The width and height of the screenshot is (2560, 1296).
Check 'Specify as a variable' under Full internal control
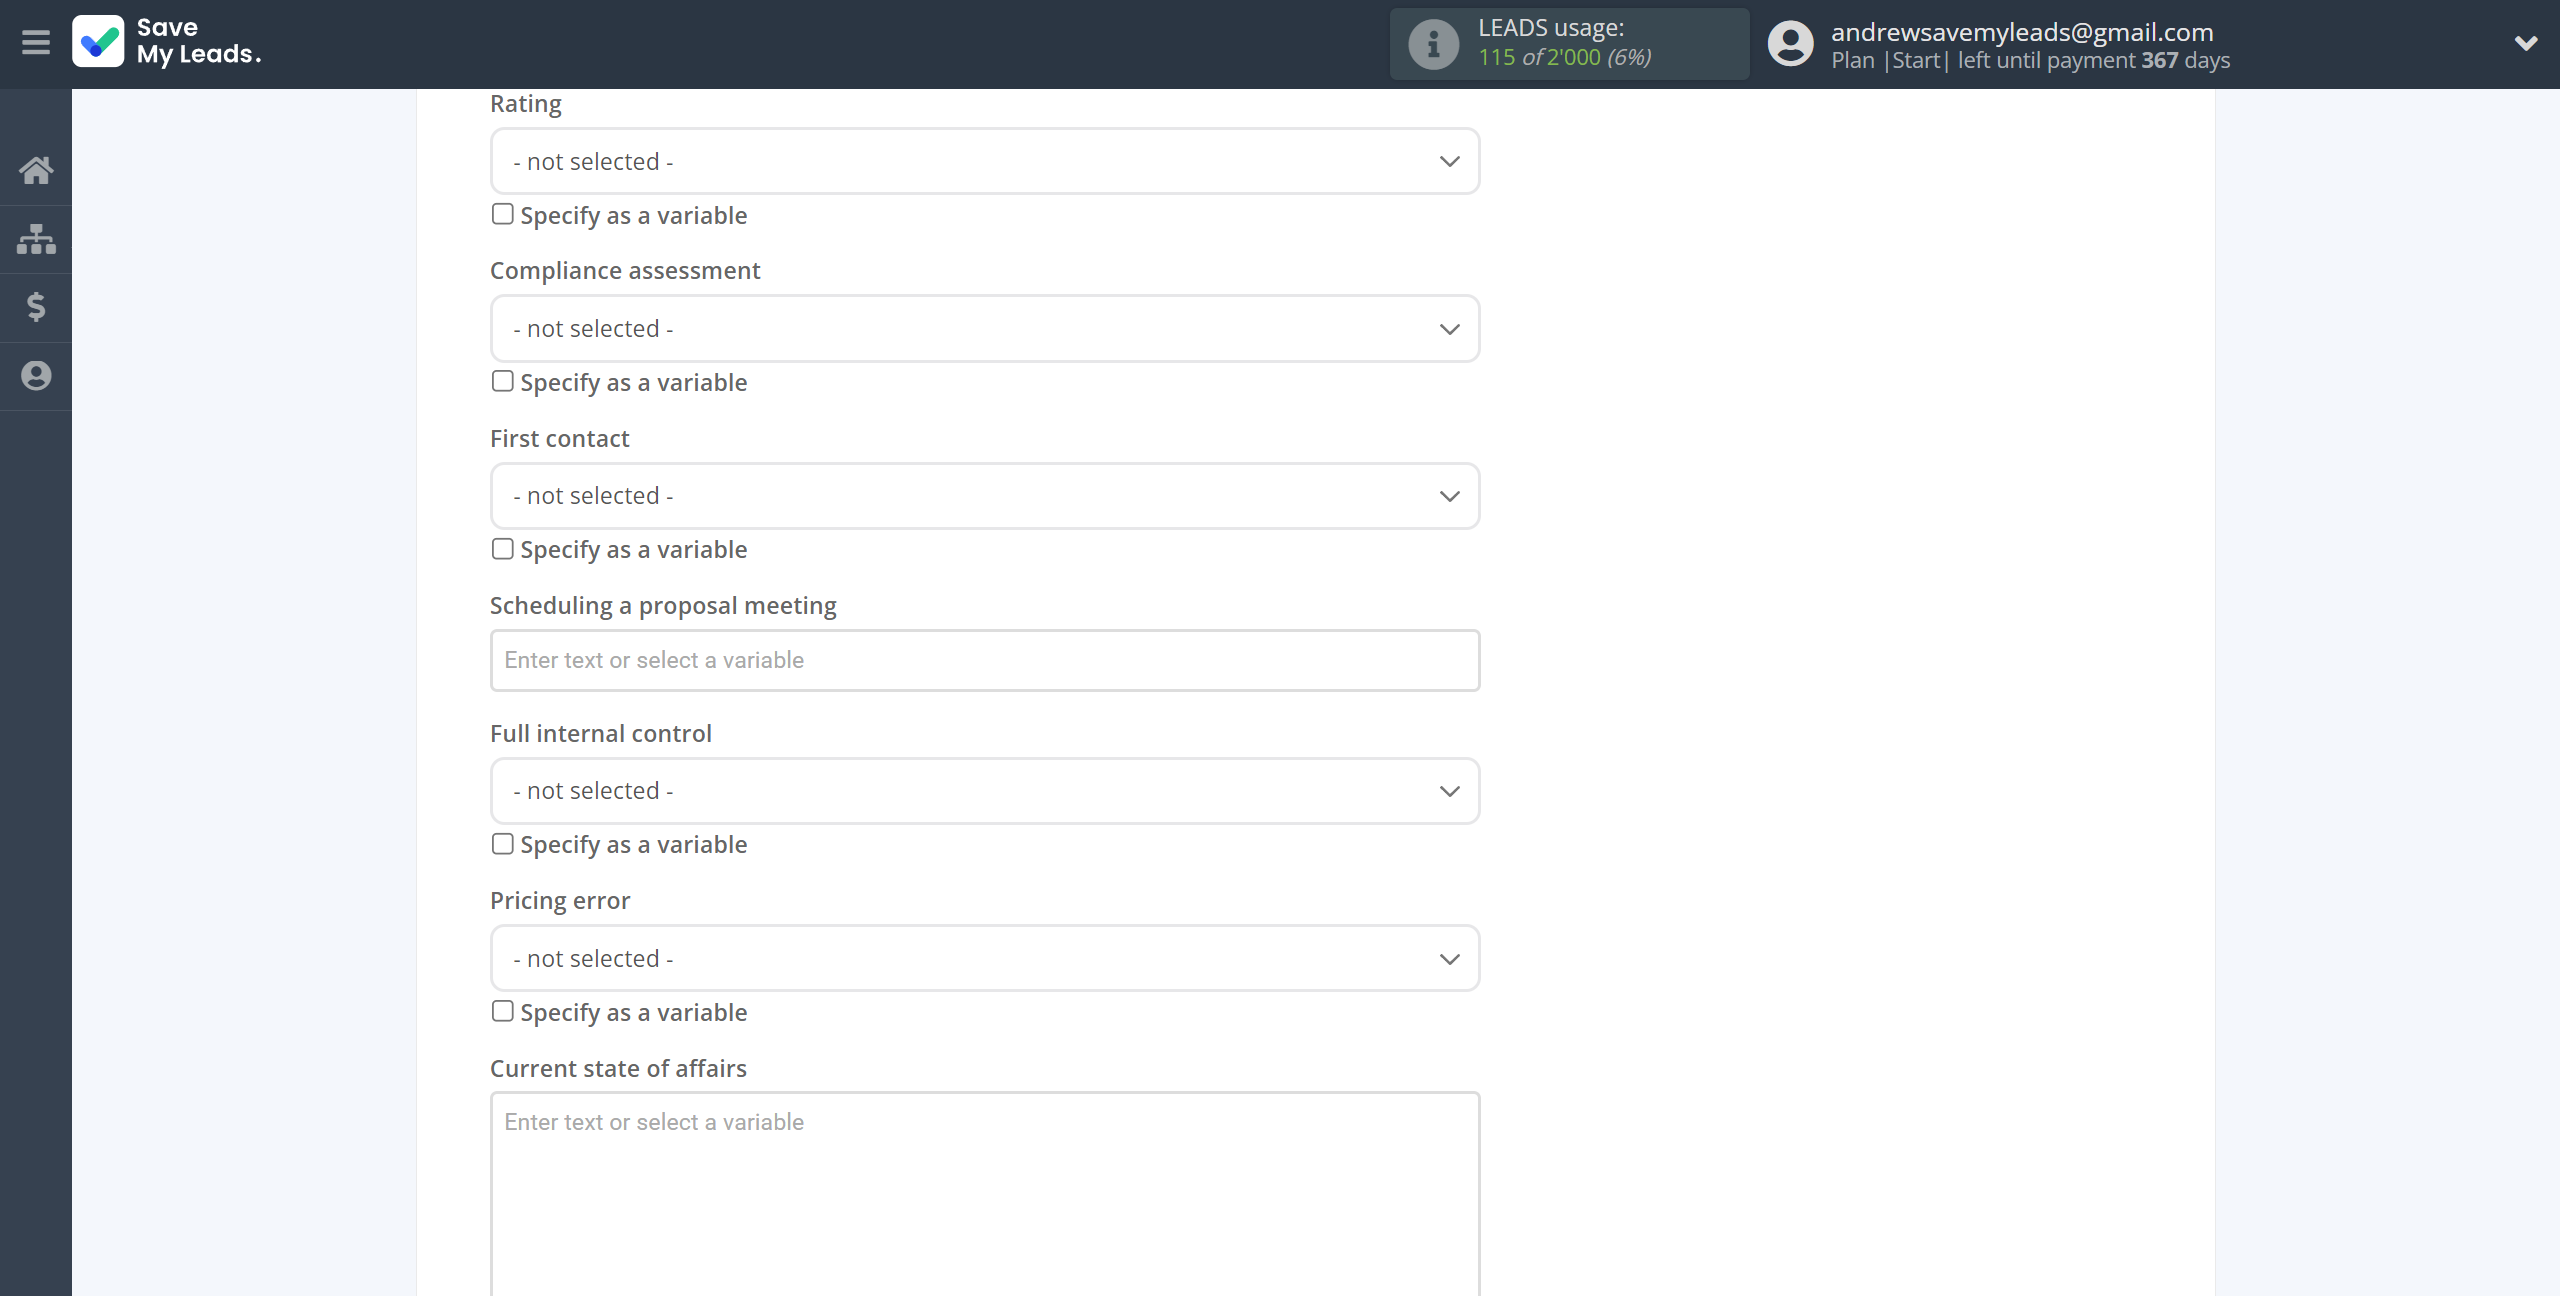(x=503, y=844)
